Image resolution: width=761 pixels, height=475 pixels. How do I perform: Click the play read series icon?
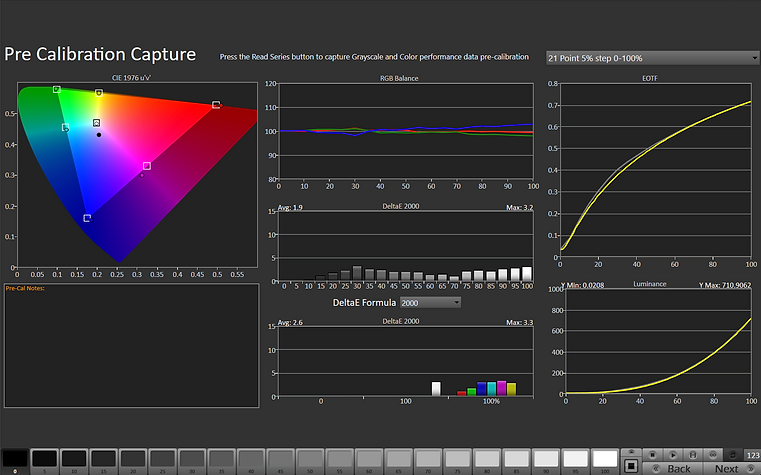coord(673,453)
